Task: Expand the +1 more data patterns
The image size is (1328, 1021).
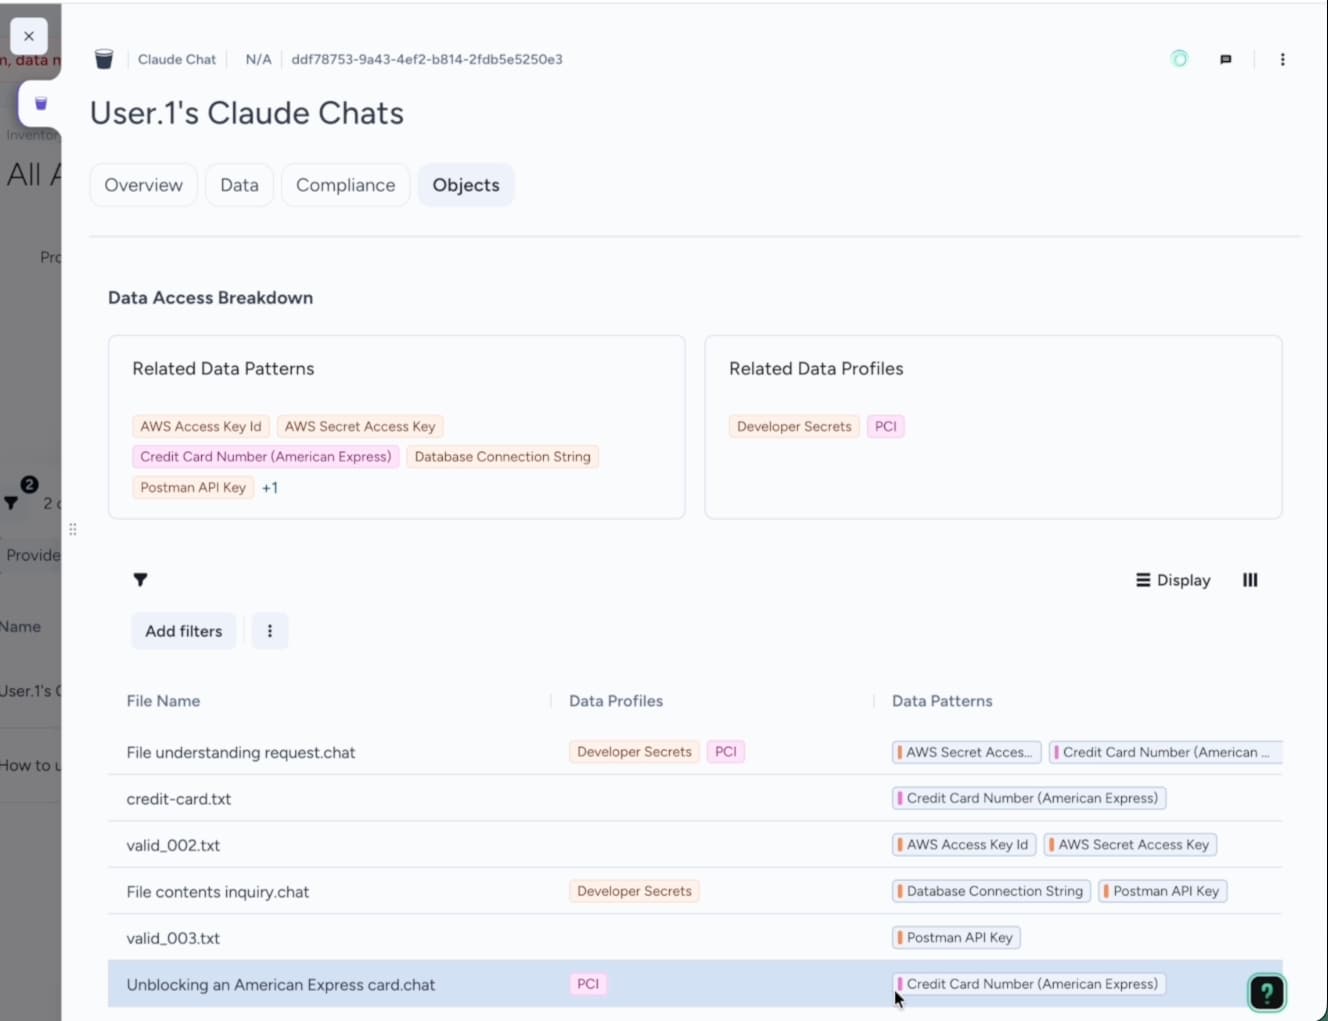Action: coord(270,488)
